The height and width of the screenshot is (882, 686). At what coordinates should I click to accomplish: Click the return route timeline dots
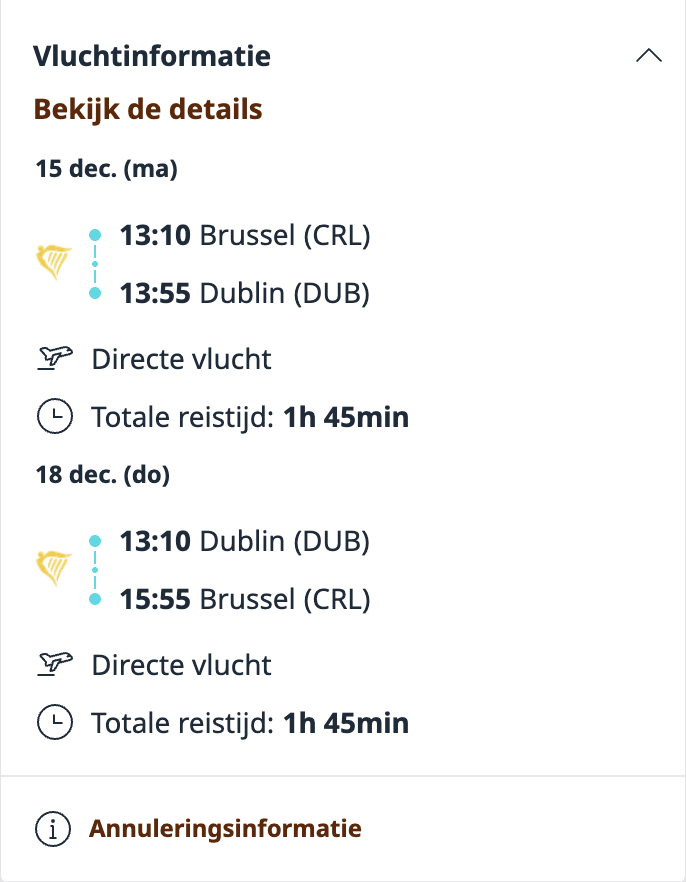[x=95, y=570]
